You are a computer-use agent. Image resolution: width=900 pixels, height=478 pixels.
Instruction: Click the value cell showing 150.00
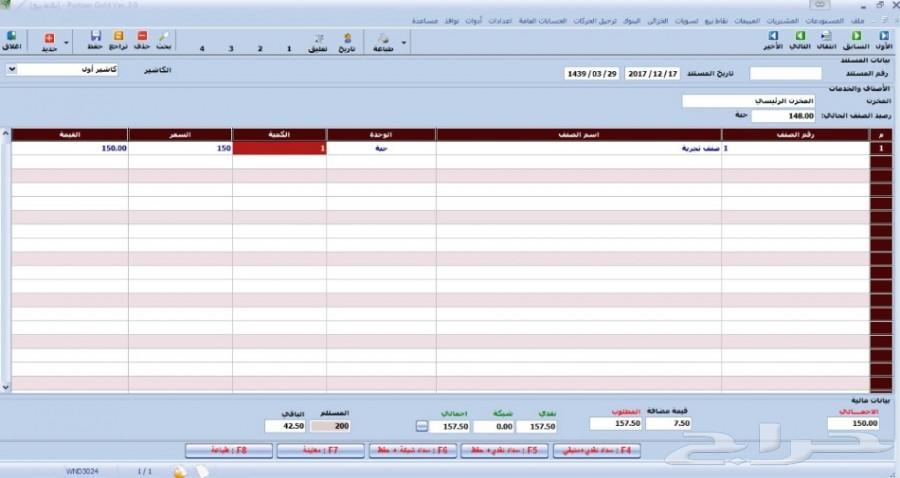69,148
